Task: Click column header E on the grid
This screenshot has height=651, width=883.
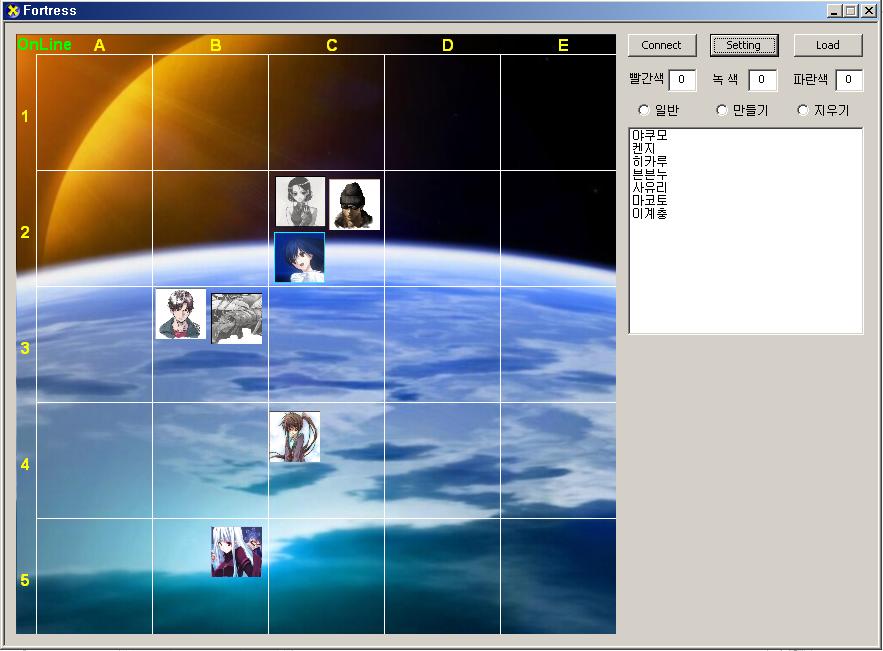Action: (x=563, y=45)
